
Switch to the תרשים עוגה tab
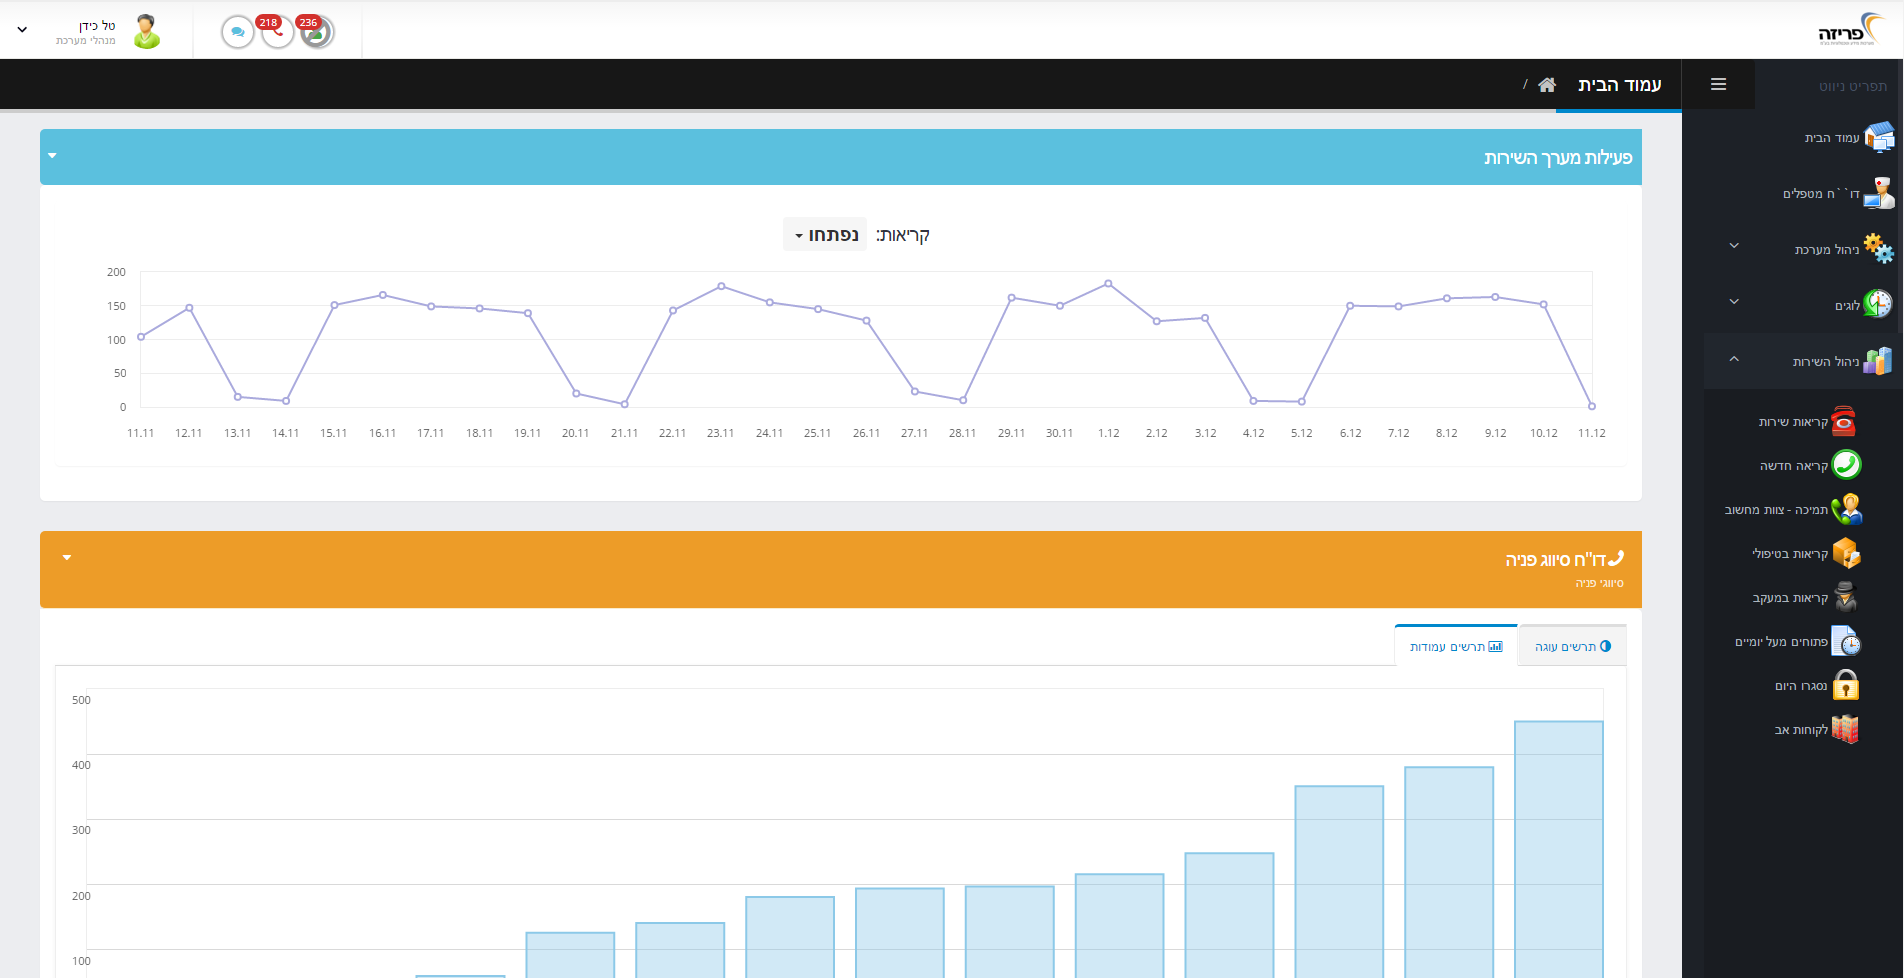(1572, 647)
